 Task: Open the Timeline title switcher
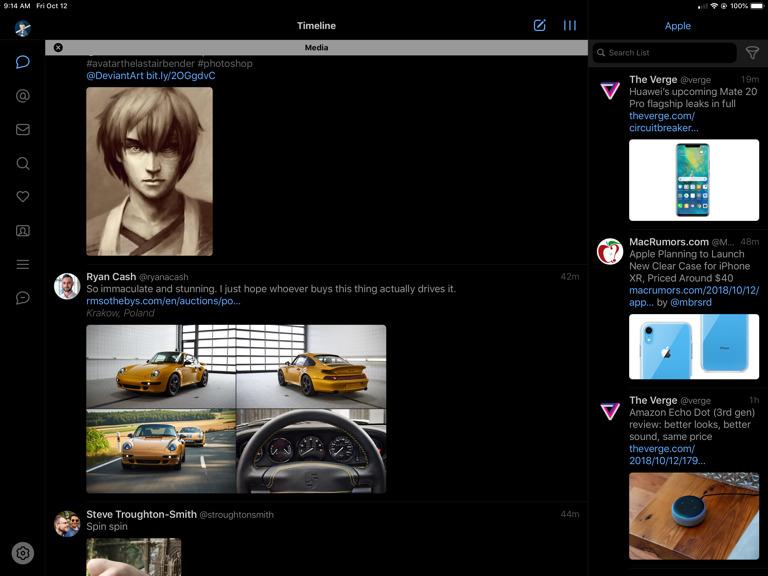(316, 26)
